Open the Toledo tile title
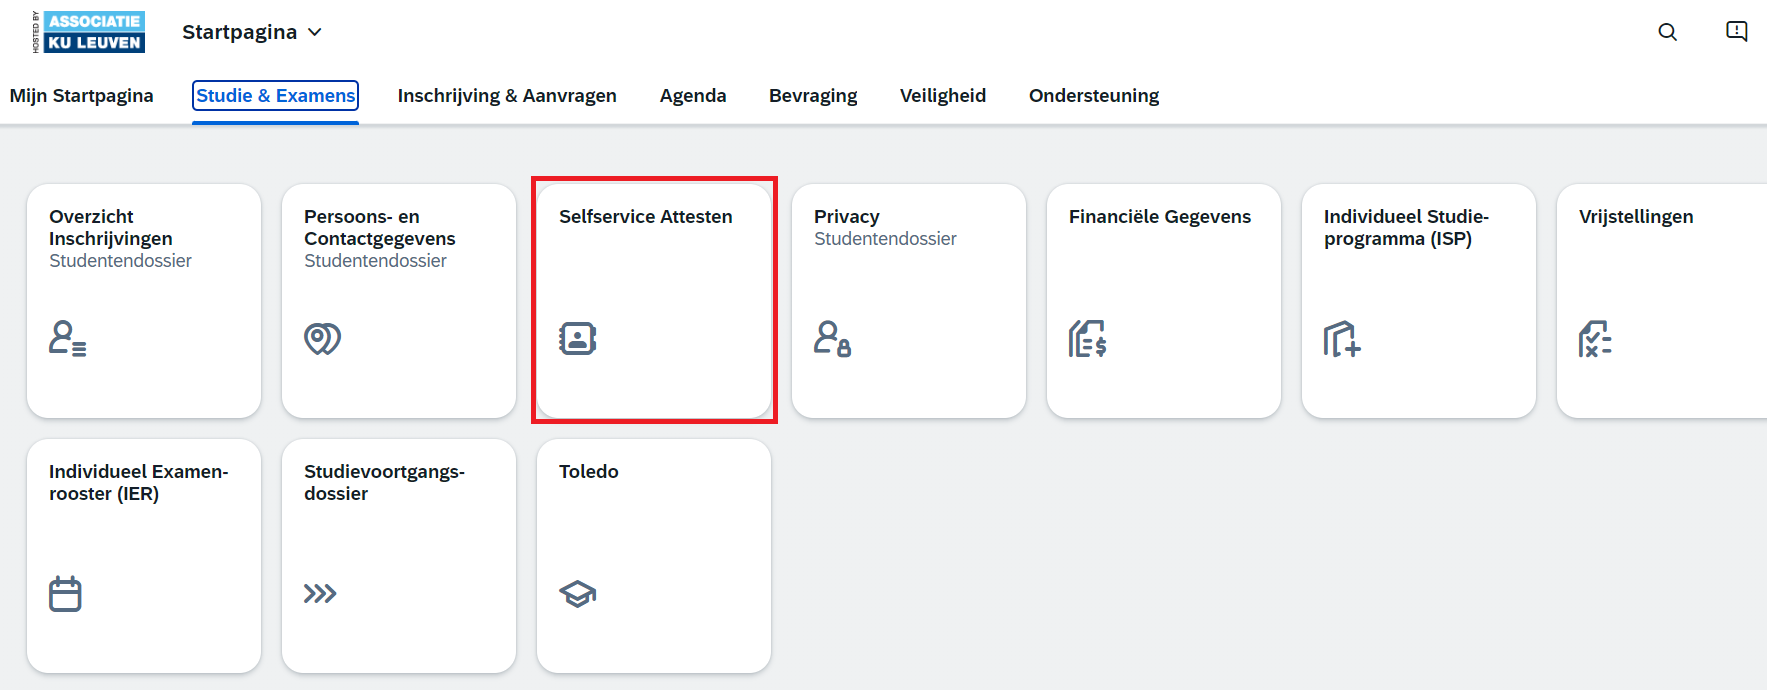 (589, 472)
